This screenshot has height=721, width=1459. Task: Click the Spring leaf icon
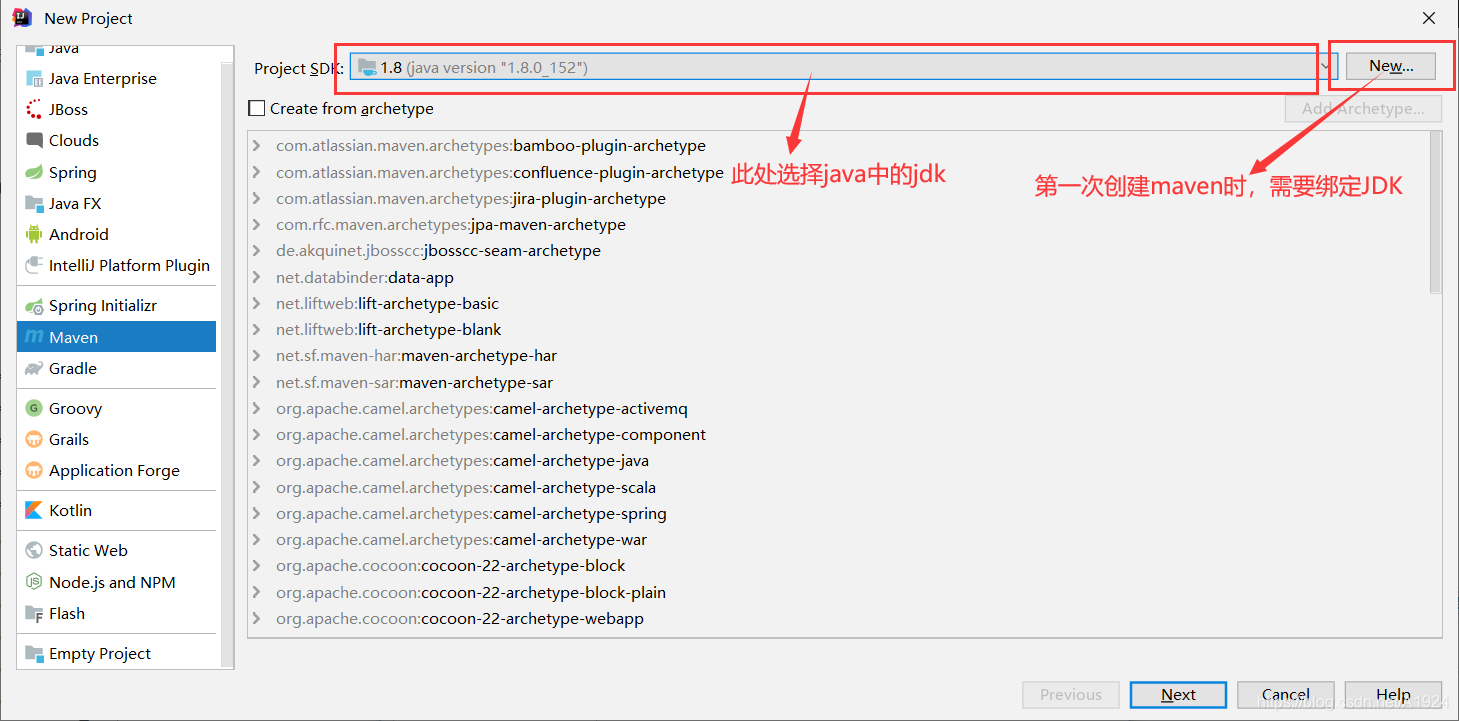(34, 172)
